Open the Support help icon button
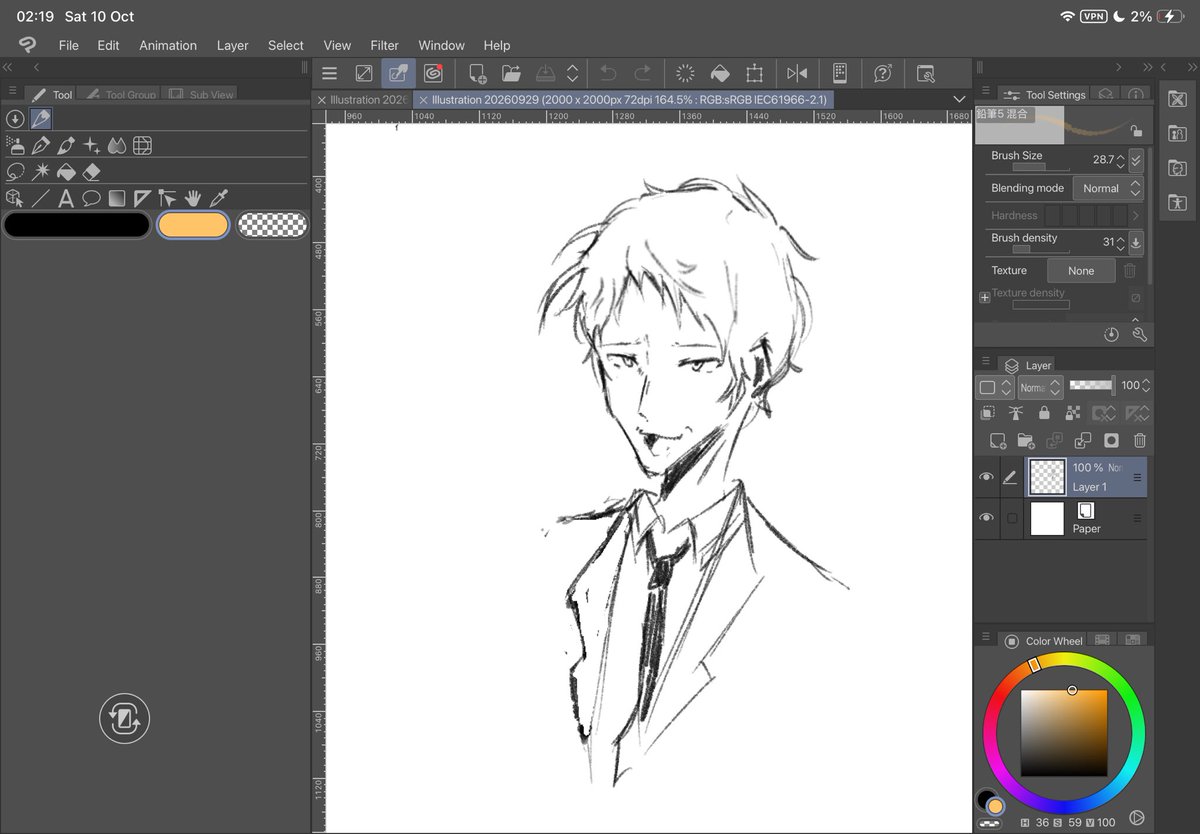1200x834 pixels. (882, 73)
